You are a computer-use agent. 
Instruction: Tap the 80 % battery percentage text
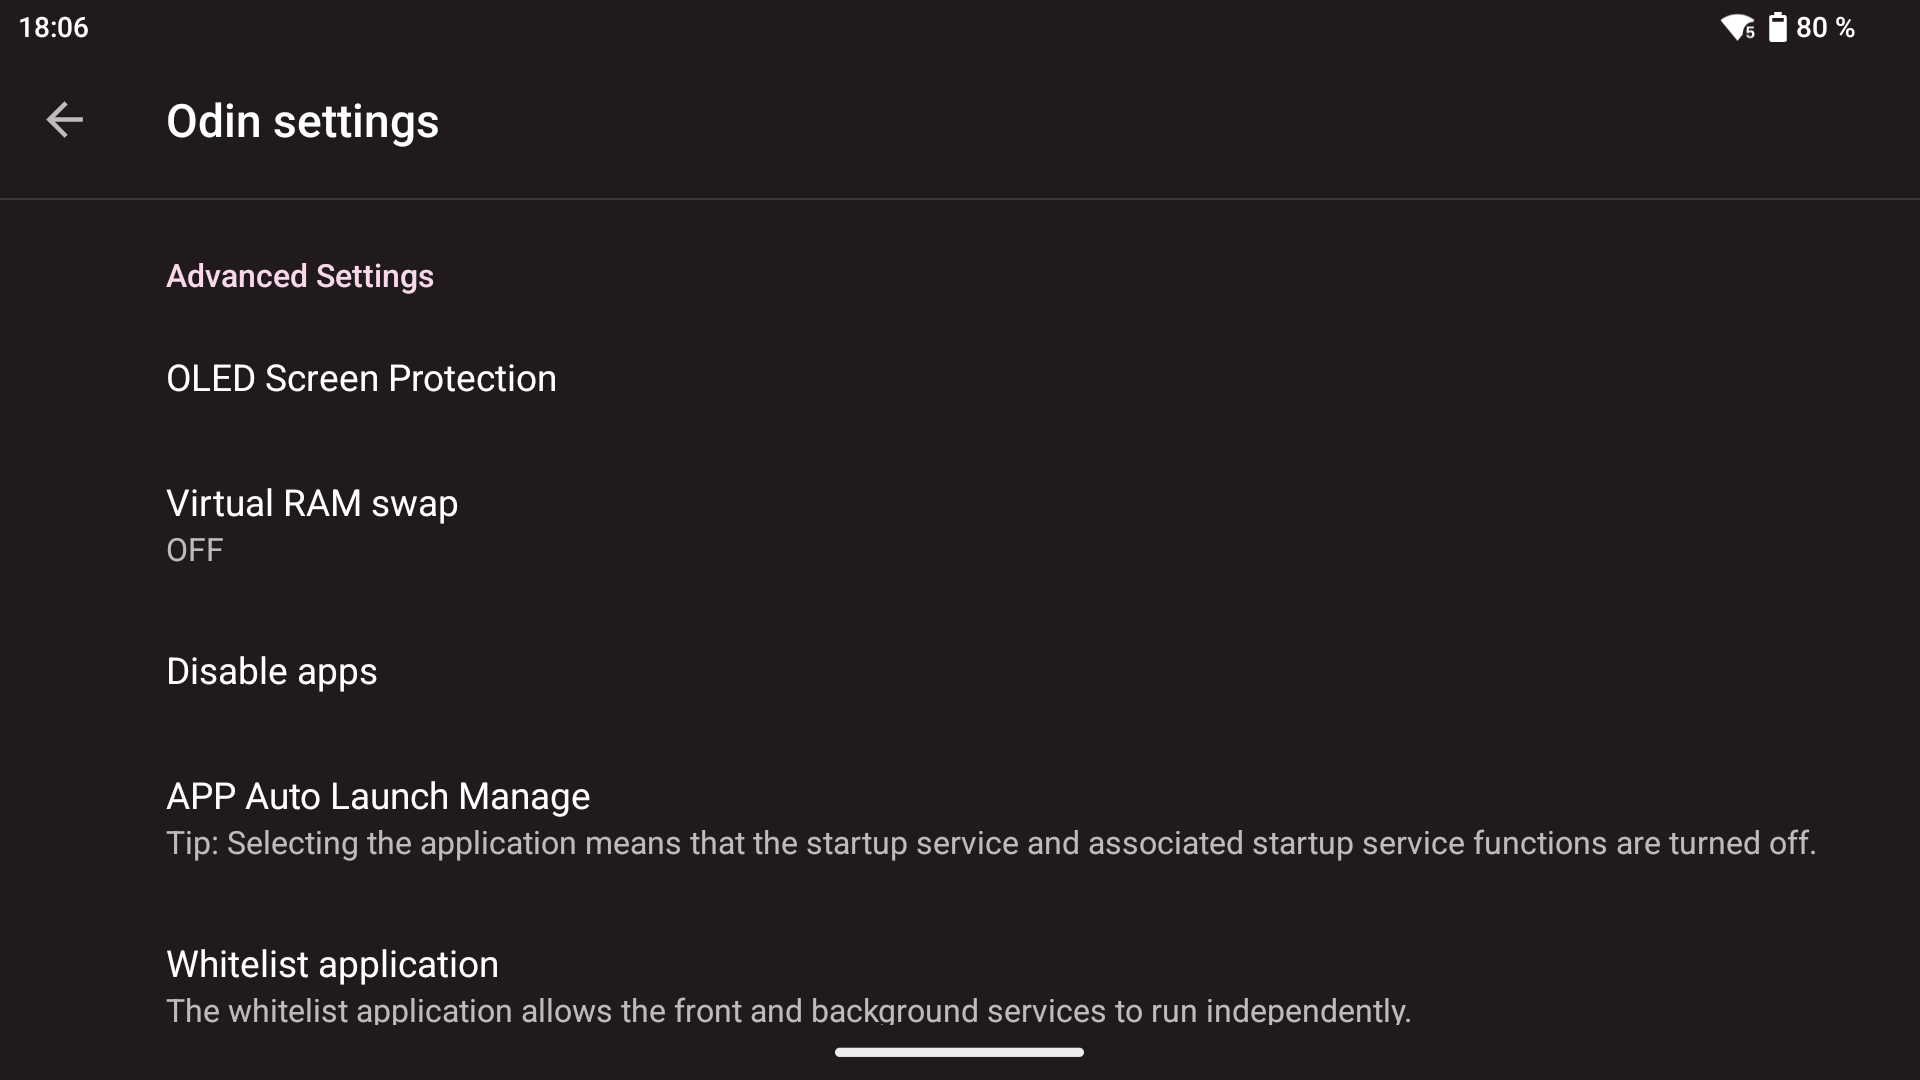pos(1825,27)
